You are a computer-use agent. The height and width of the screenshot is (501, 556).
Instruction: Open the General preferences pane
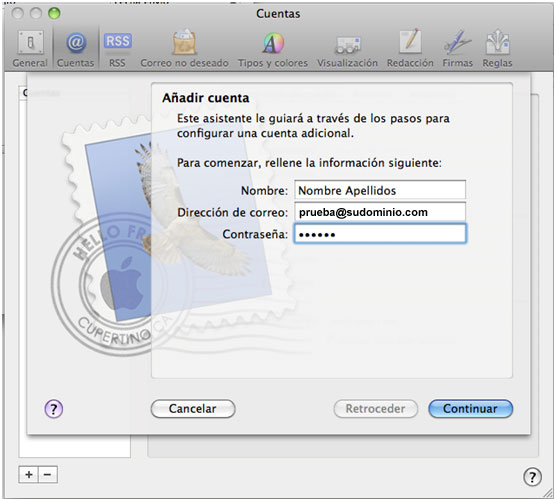point(30,49)
